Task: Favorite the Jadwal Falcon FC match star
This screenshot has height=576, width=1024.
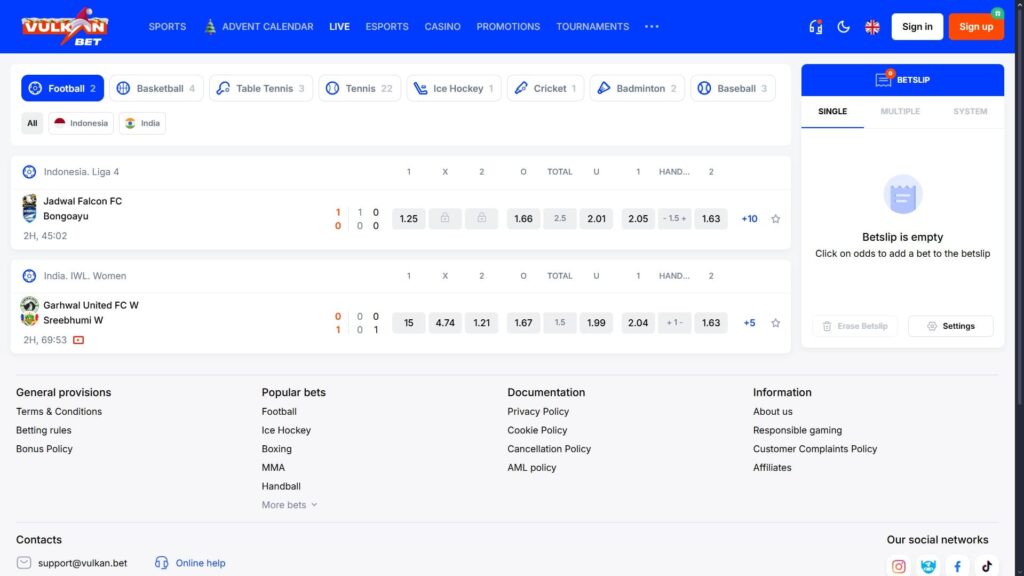Action: click(x=775, y=219)
